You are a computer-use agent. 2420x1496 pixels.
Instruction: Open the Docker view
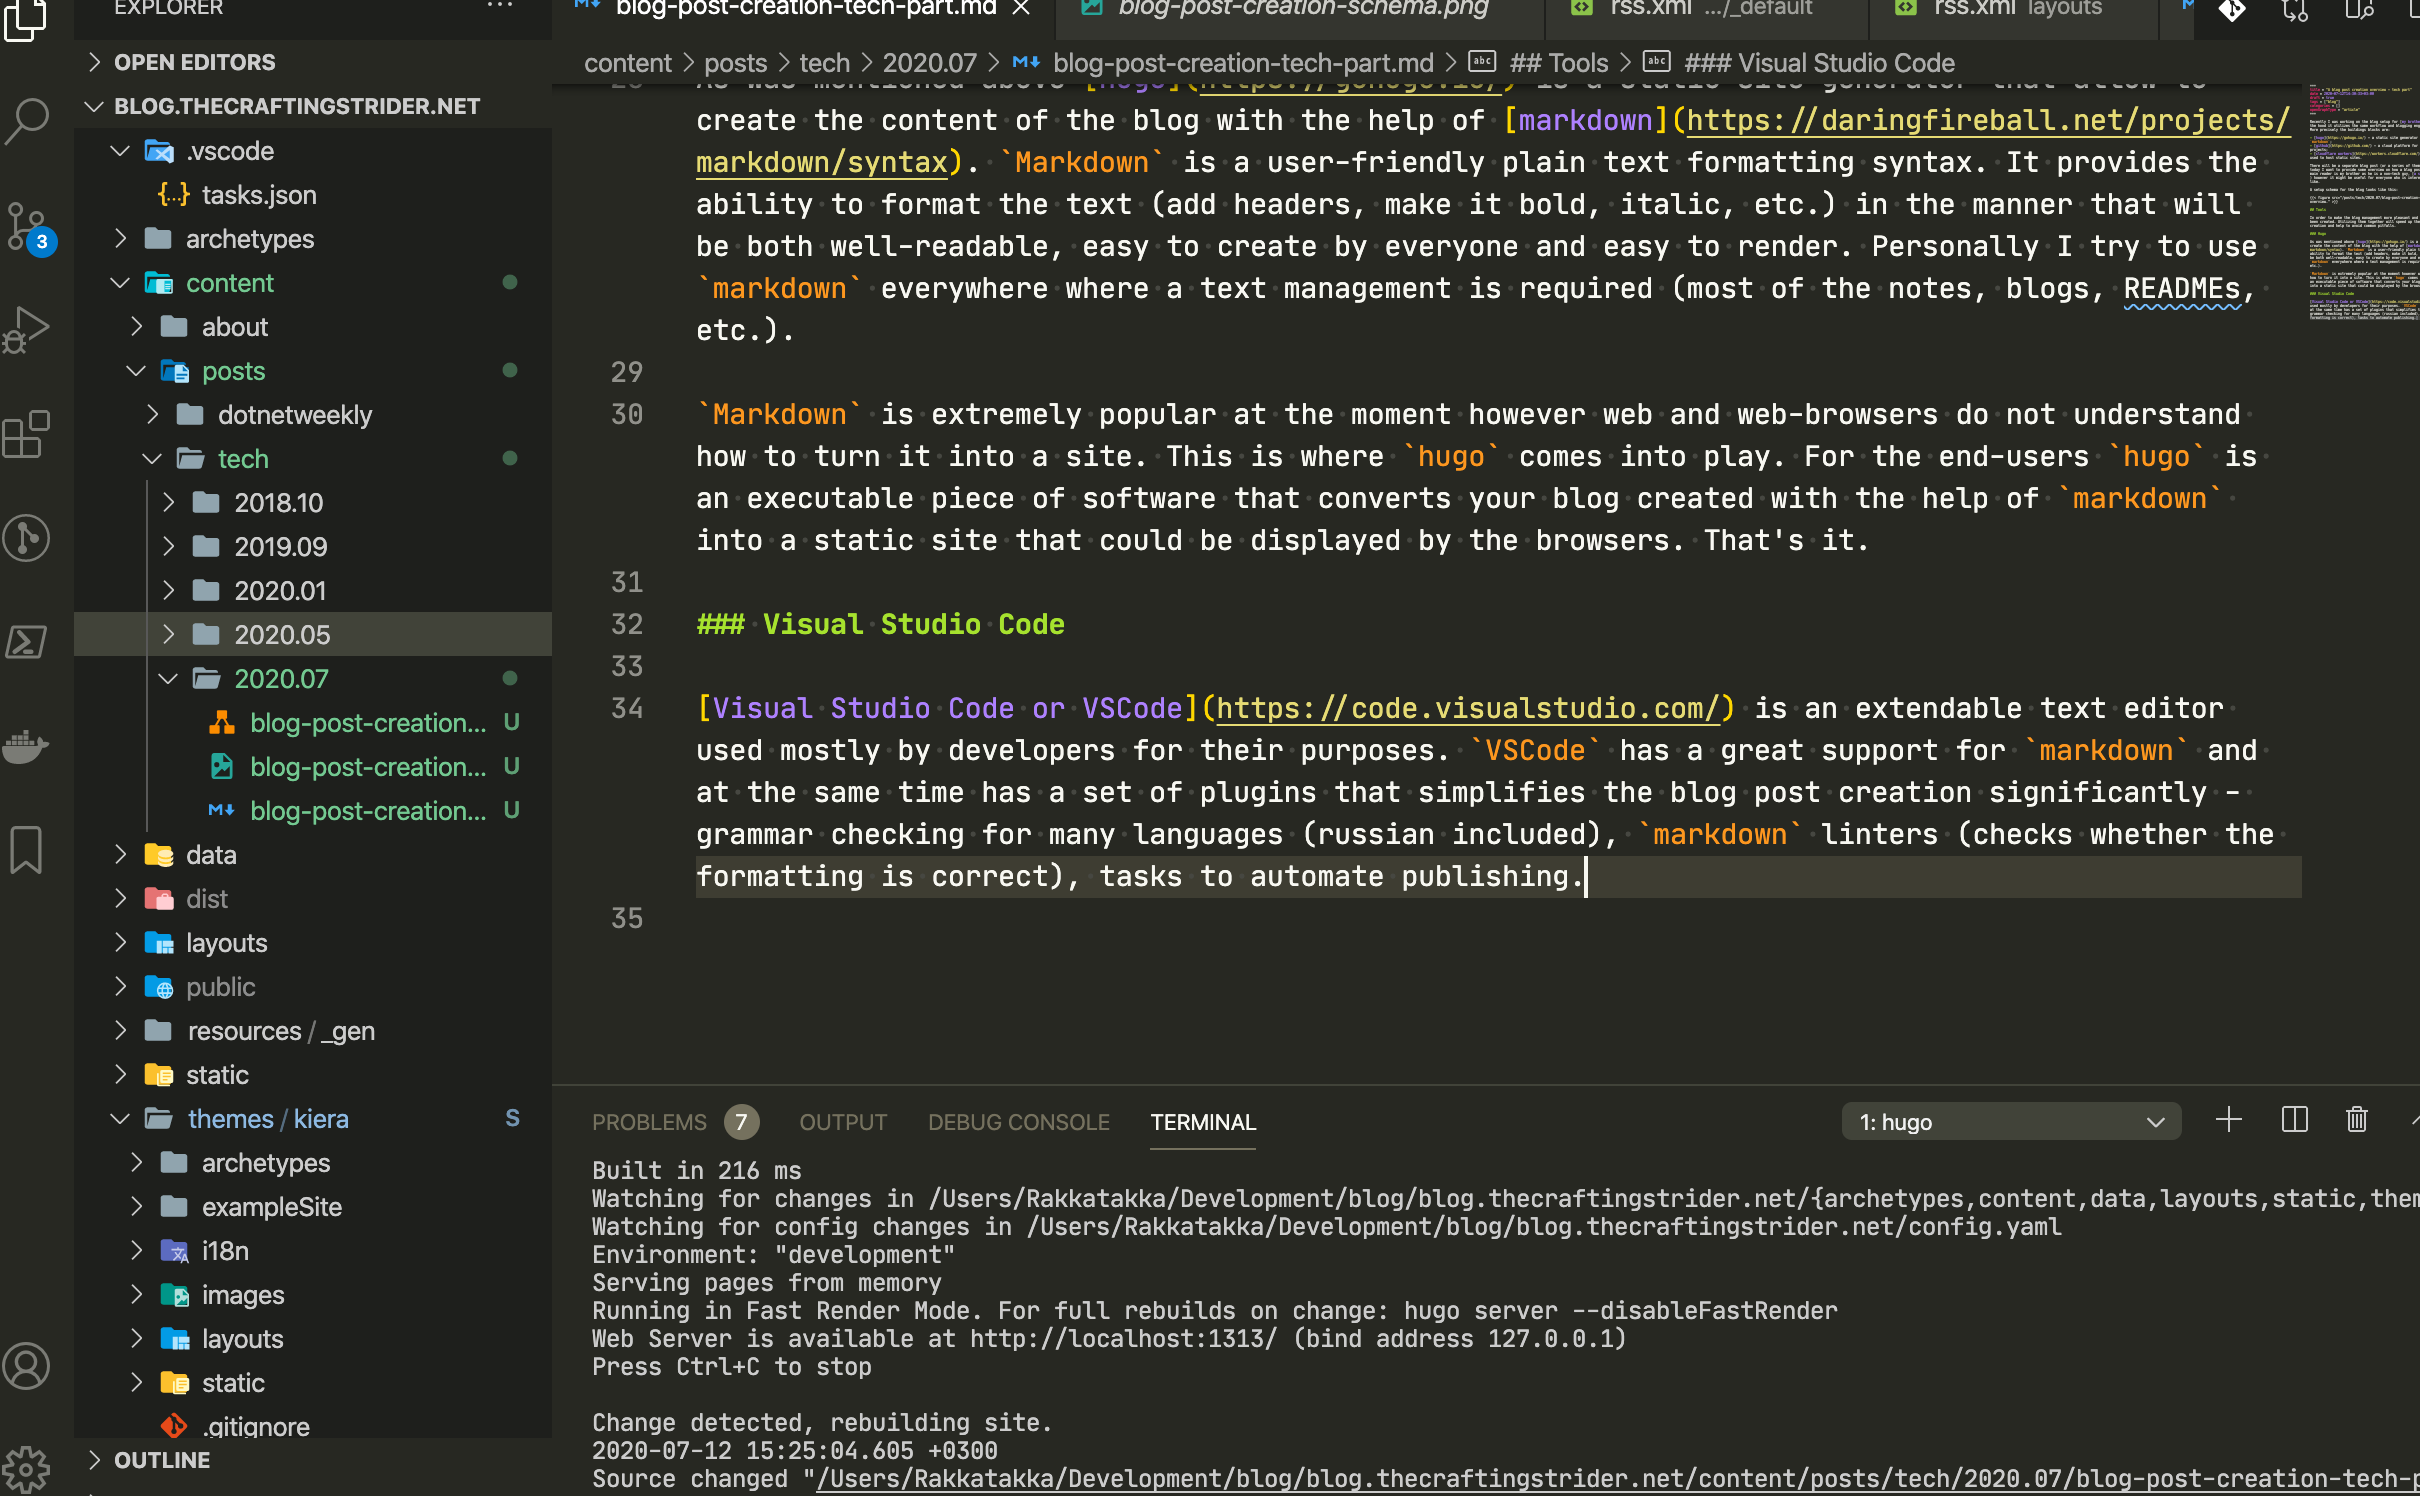[x=26, y=745]
